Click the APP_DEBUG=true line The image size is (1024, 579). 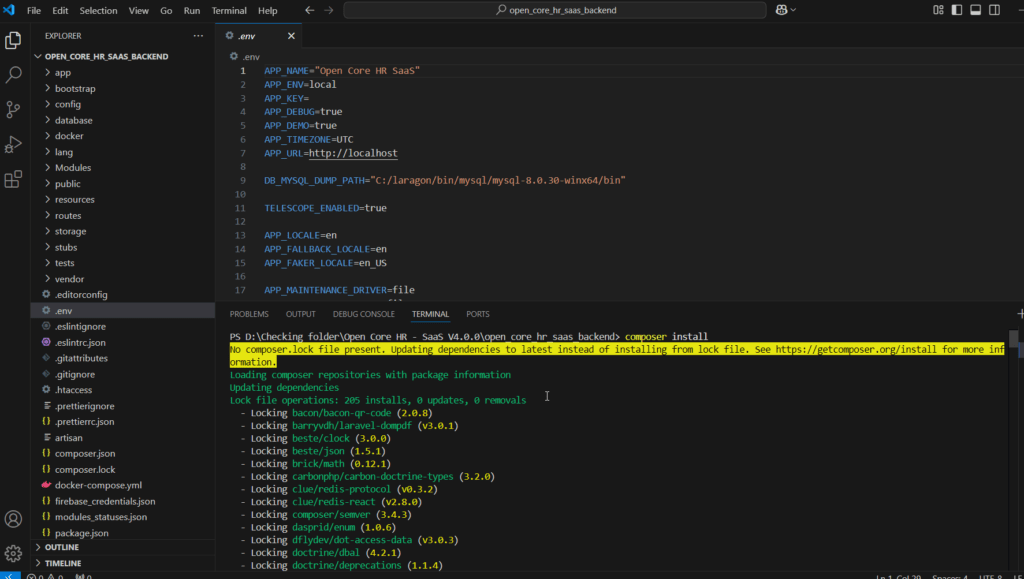[x=303, y=112]
